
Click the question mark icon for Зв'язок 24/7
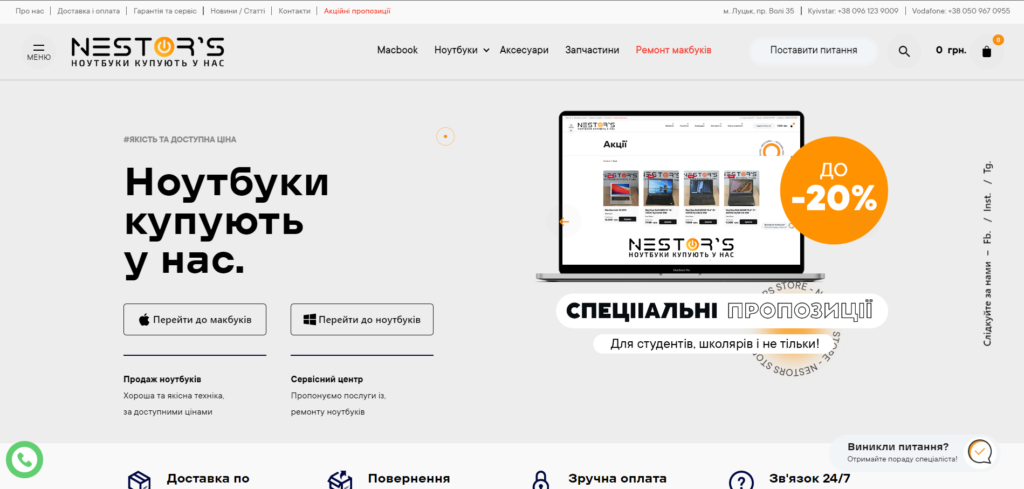point(741,482)
